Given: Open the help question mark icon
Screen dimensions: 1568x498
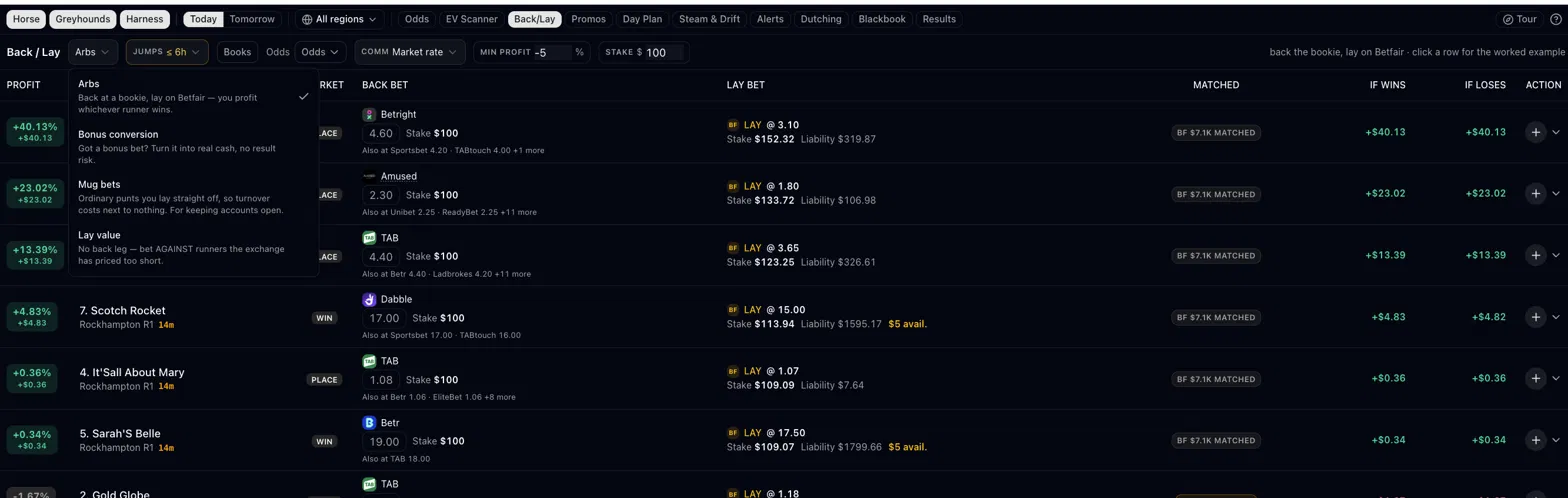Looking at the screenshot, I should click(x=1556, y=19).
